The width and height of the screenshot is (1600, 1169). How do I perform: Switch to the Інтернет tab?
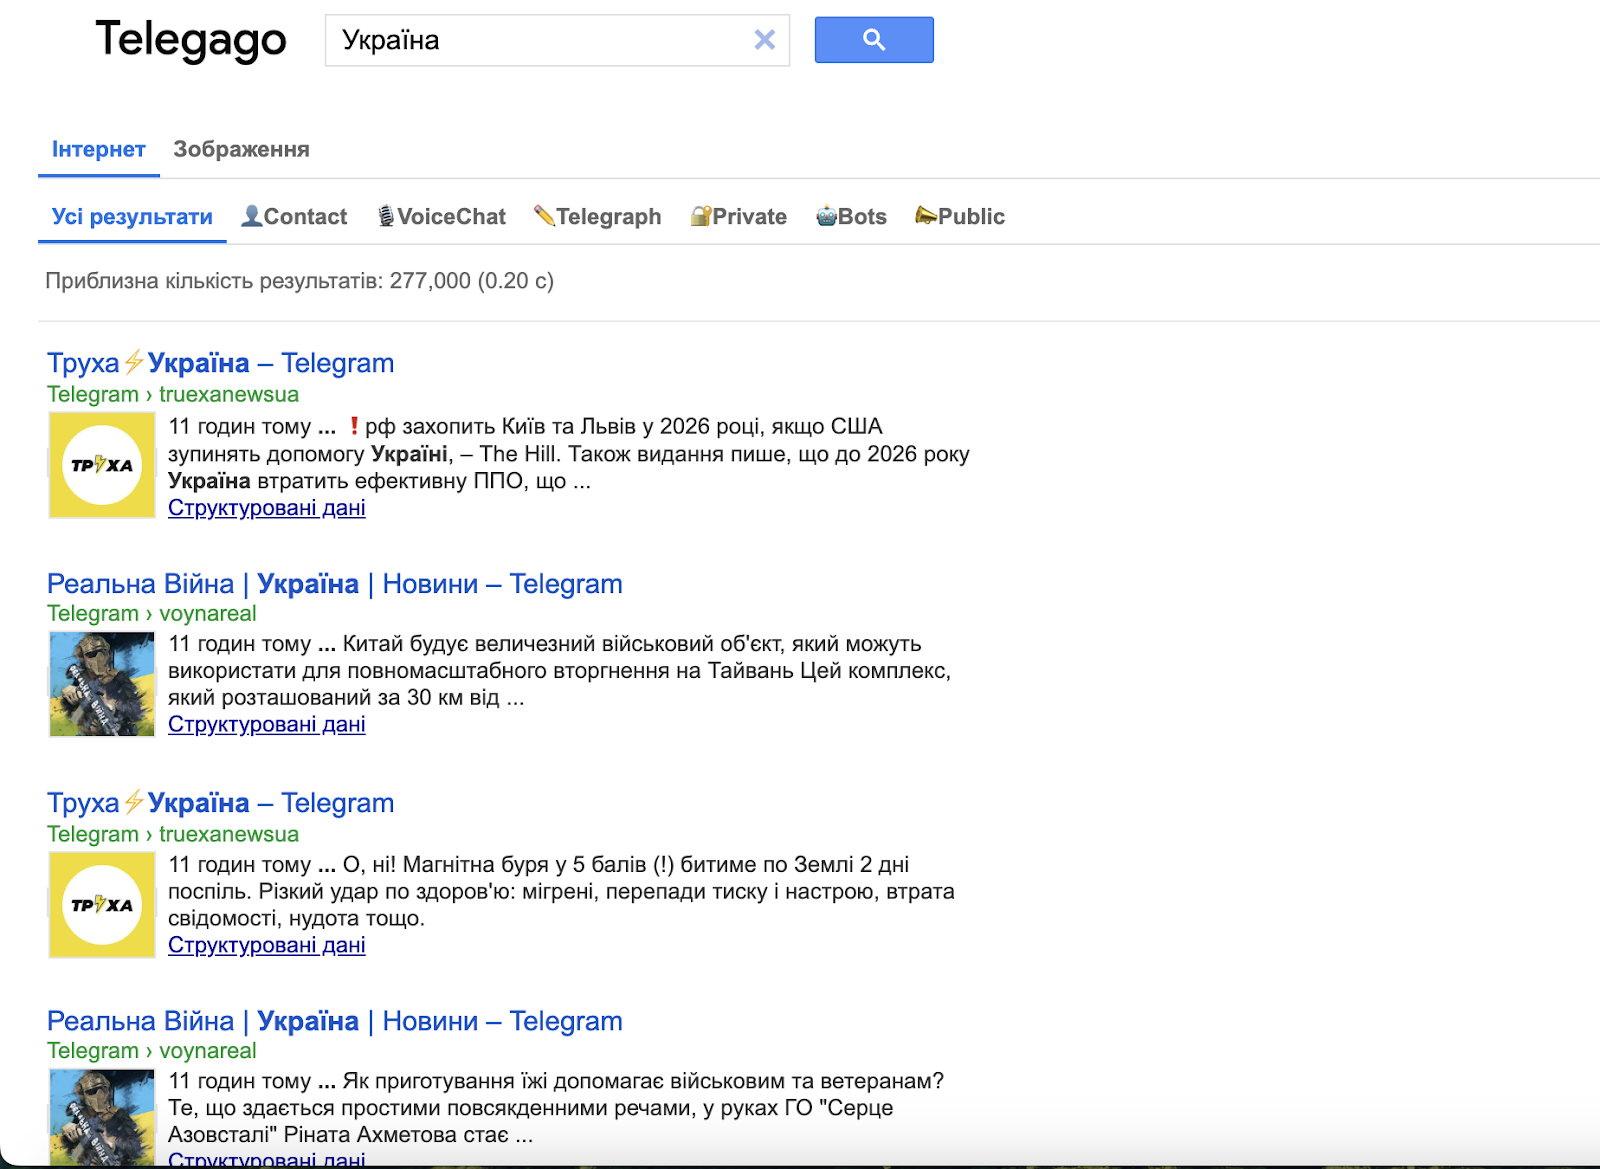click(x=99, y=150)
